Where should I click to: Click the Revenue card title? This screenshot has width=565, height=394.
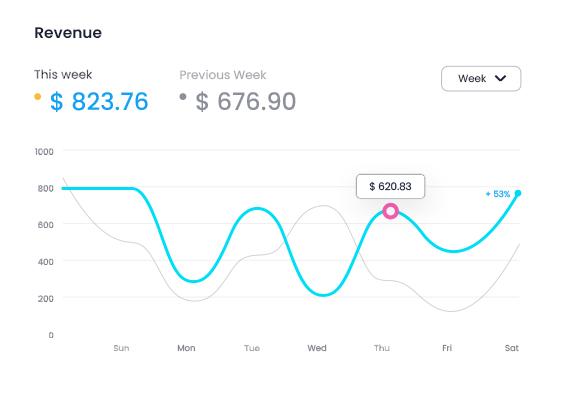68,33
